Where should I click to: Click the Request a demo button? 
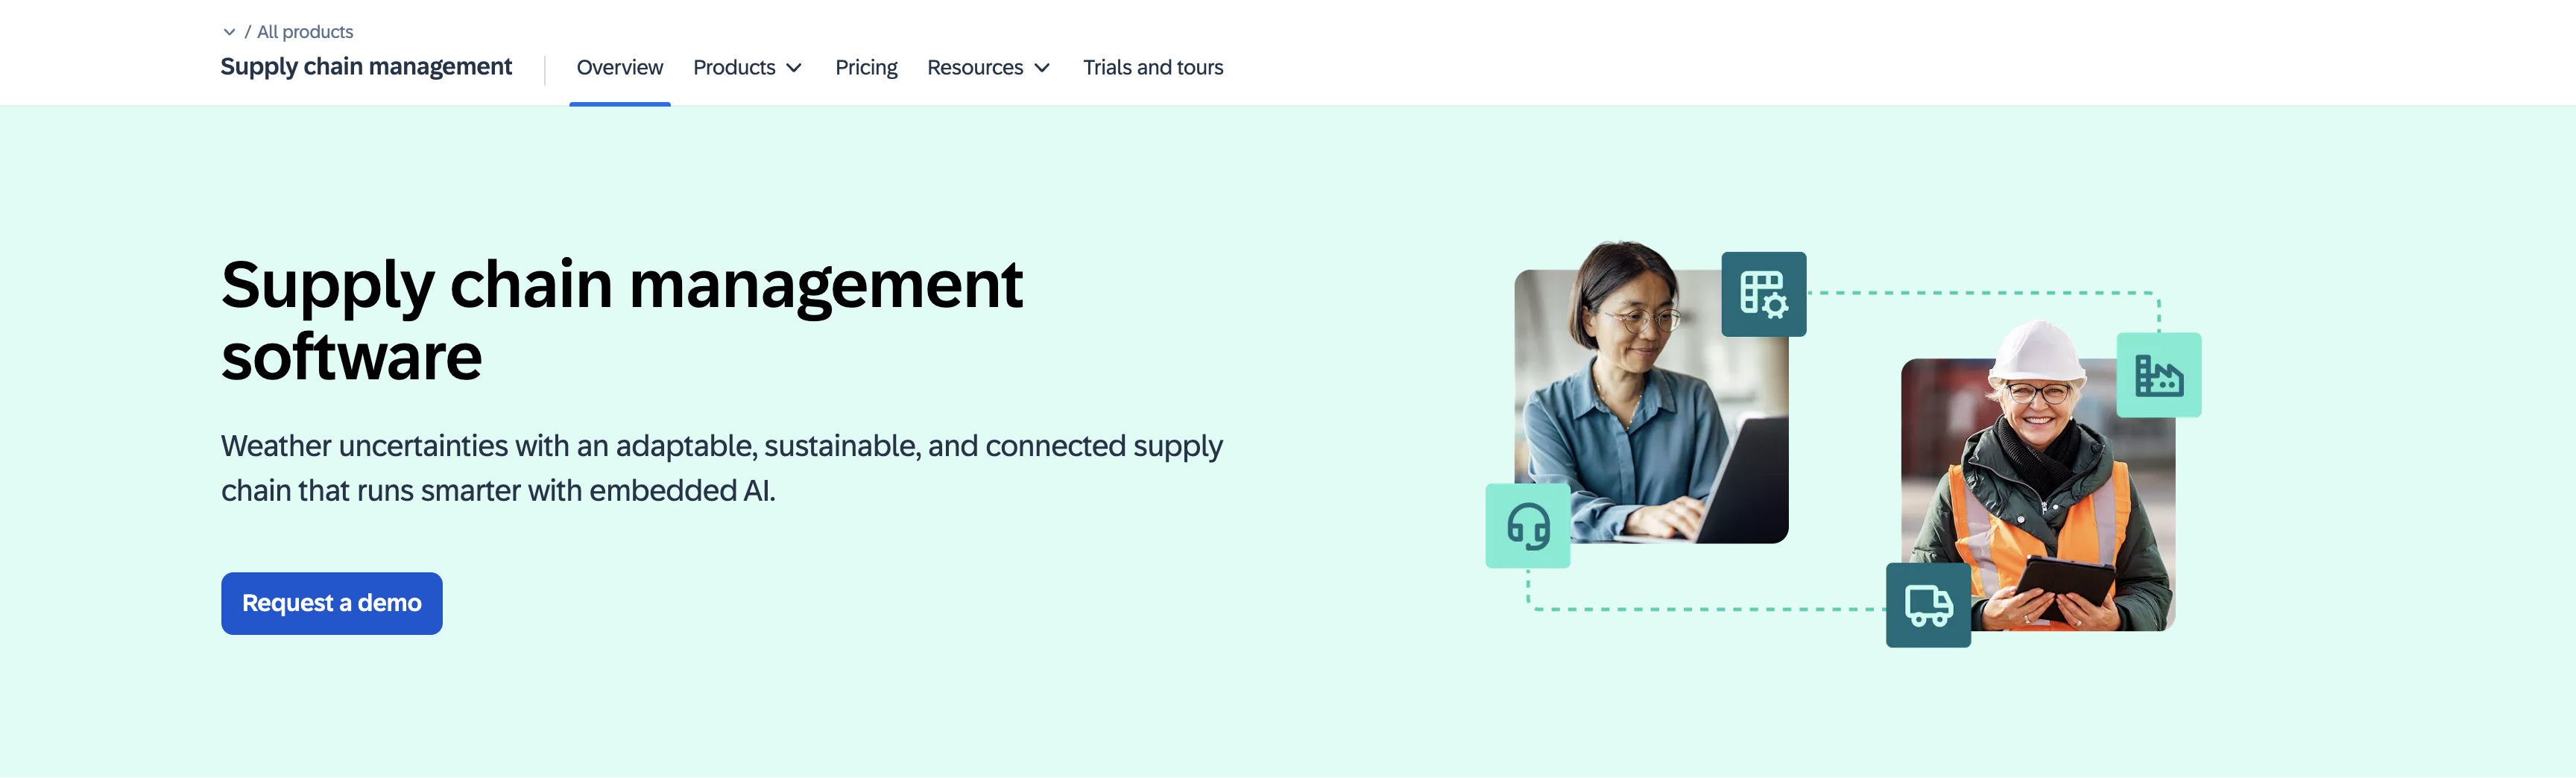(x=332, y=603)
